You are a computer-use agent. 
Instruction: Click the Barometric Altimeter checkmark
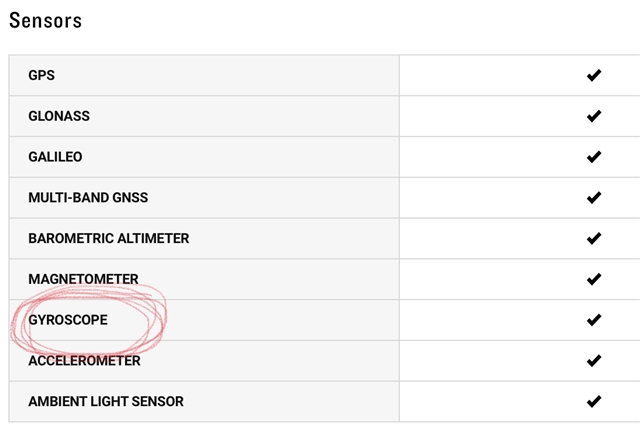594,238
